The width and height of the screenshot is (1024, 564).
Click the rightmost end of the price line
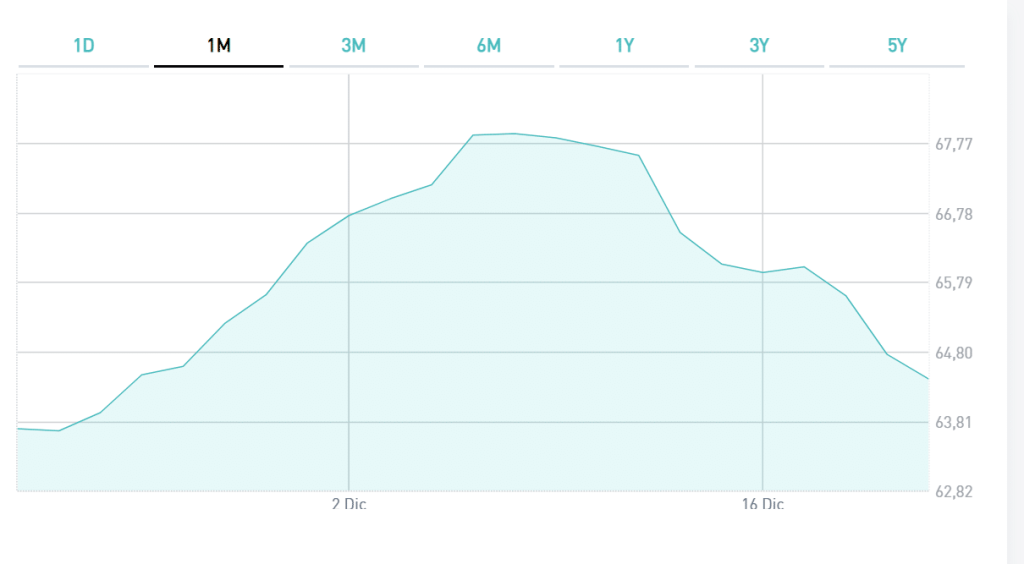pos(928,378)
